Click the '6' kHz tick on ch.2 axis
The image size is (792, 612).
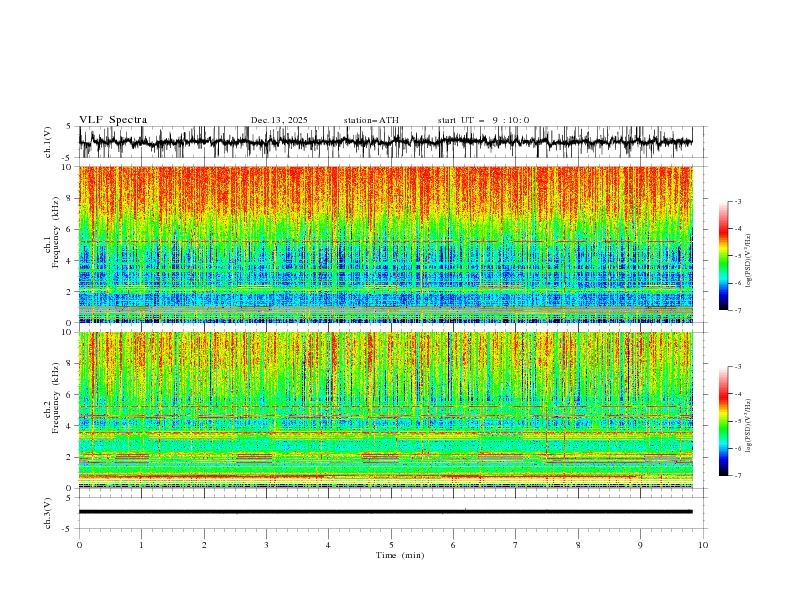71,395
